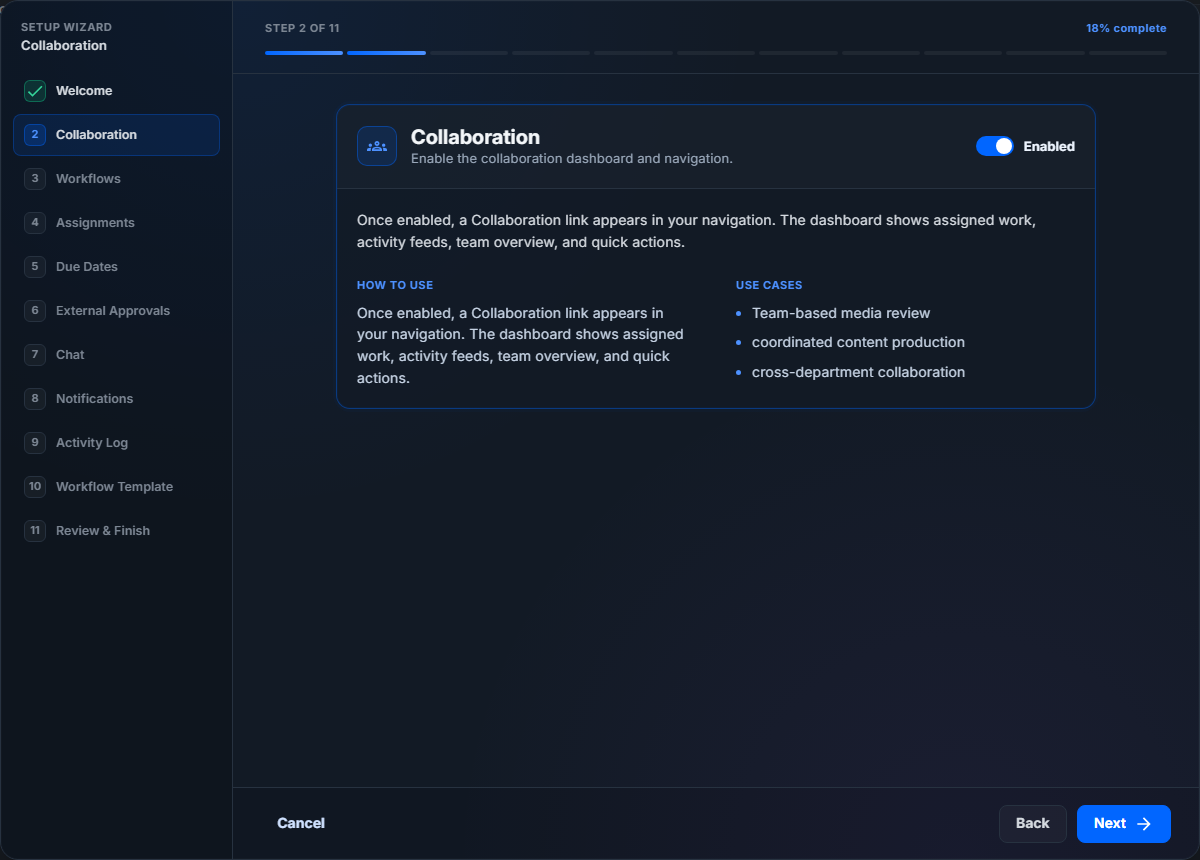Click the first filled progress bar segment
Viewport: 1200px width, 860px height.
click(304, 52)
